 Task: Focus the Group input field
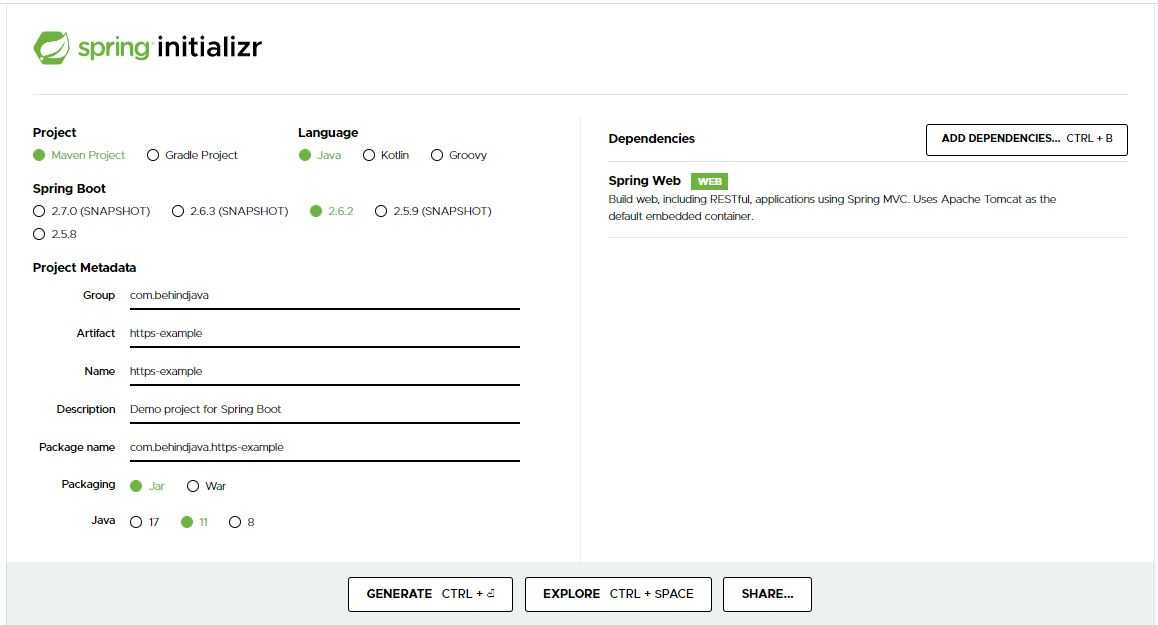[x=325, y=296]
